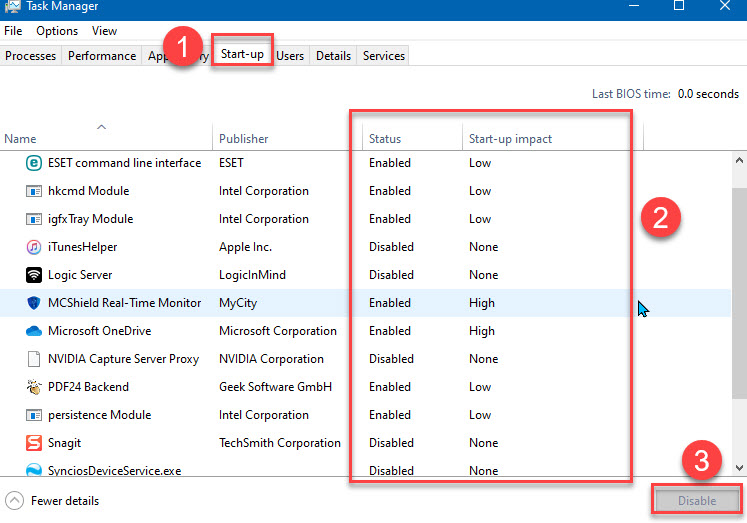Select the Snagit entry
The image size is (747, 523).
365,443
